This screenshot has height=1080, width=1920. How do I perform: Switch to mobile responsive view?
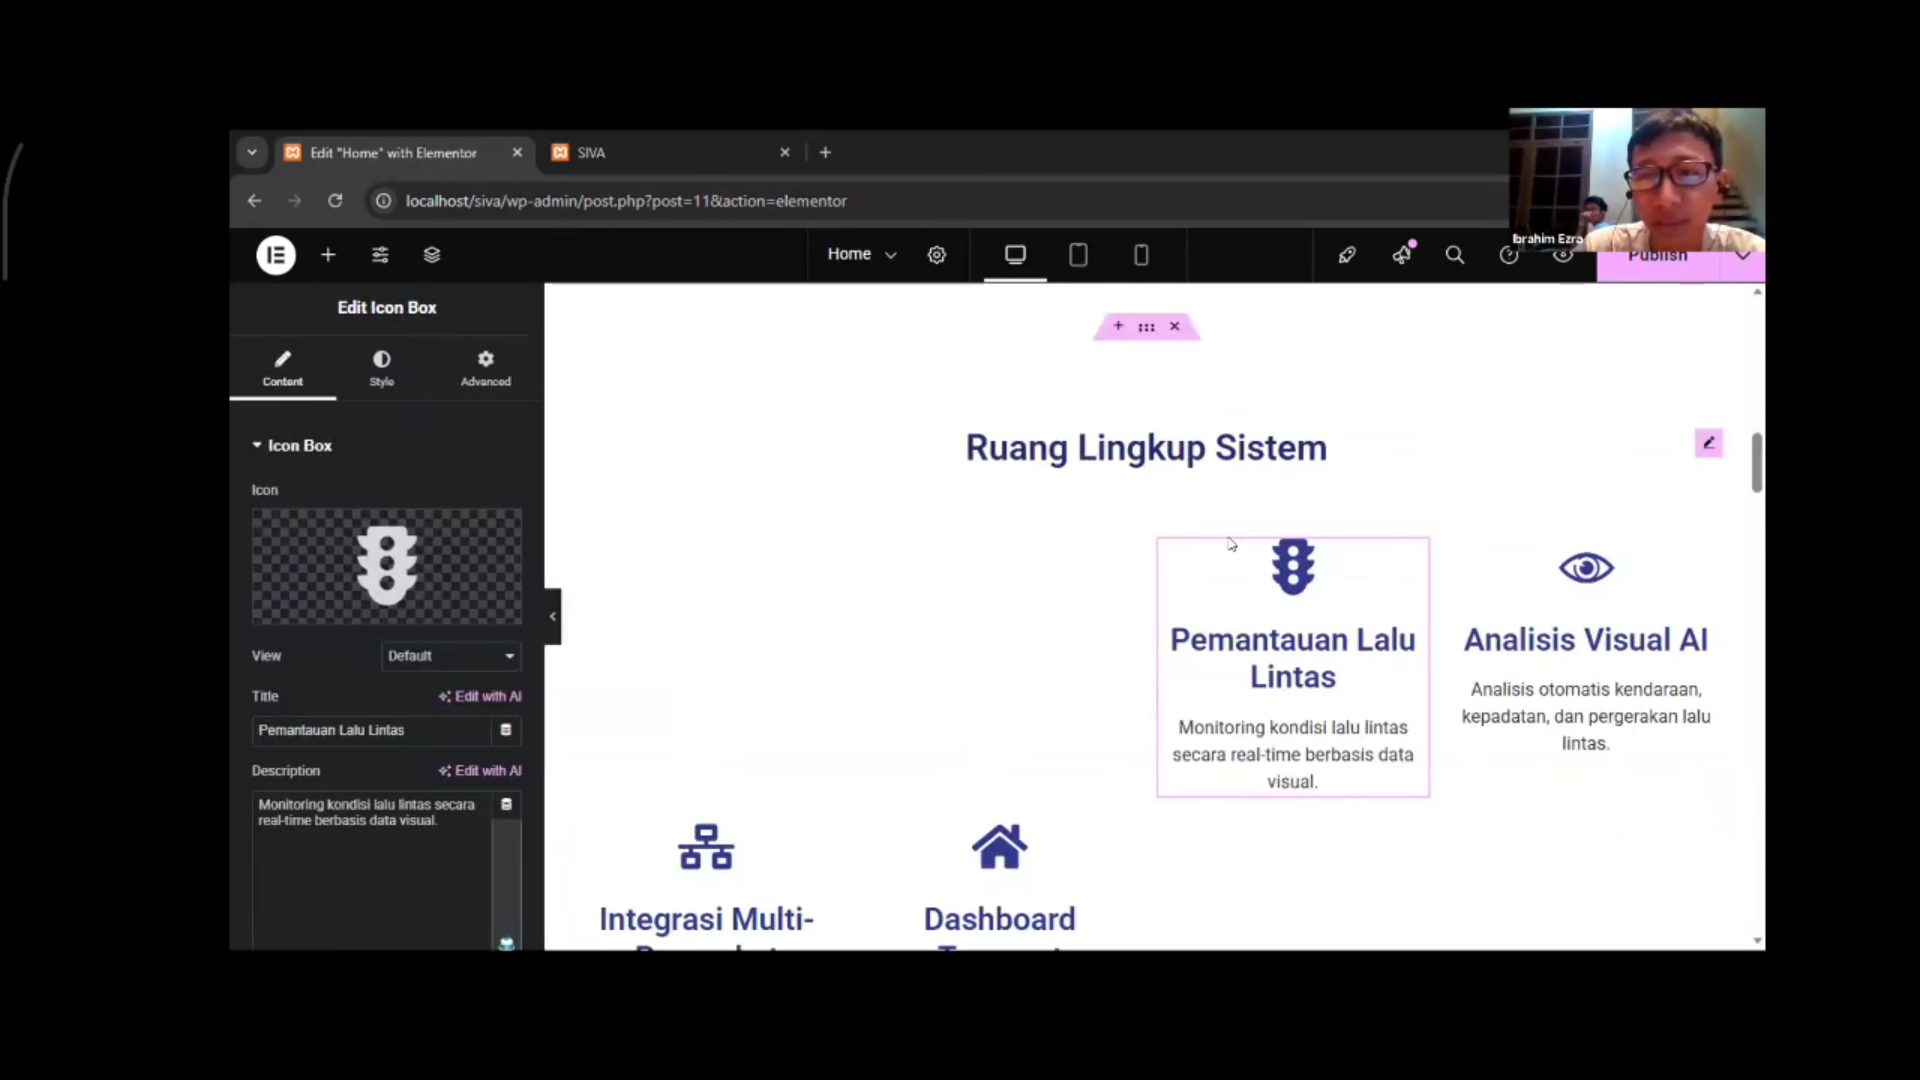click(x=1141, y=255)
